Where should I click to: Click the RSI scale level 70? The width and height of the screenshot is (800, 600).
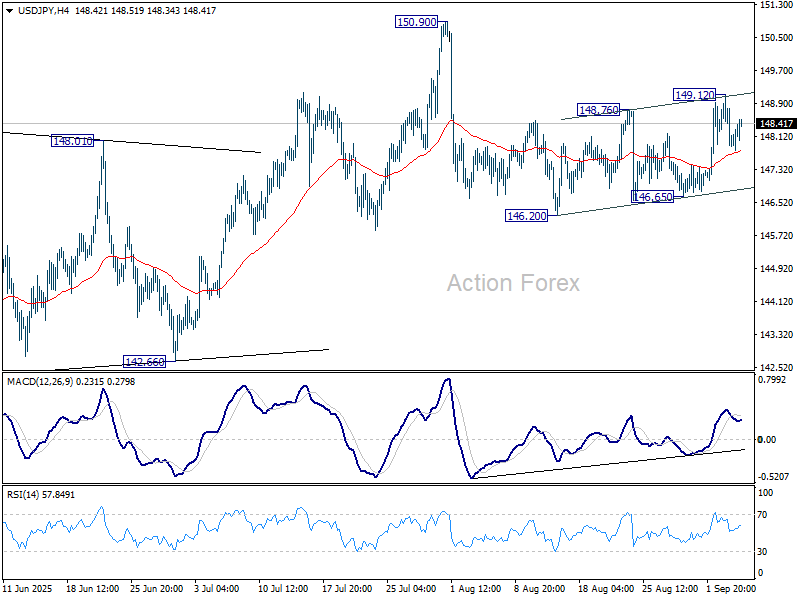pos(762,515)
